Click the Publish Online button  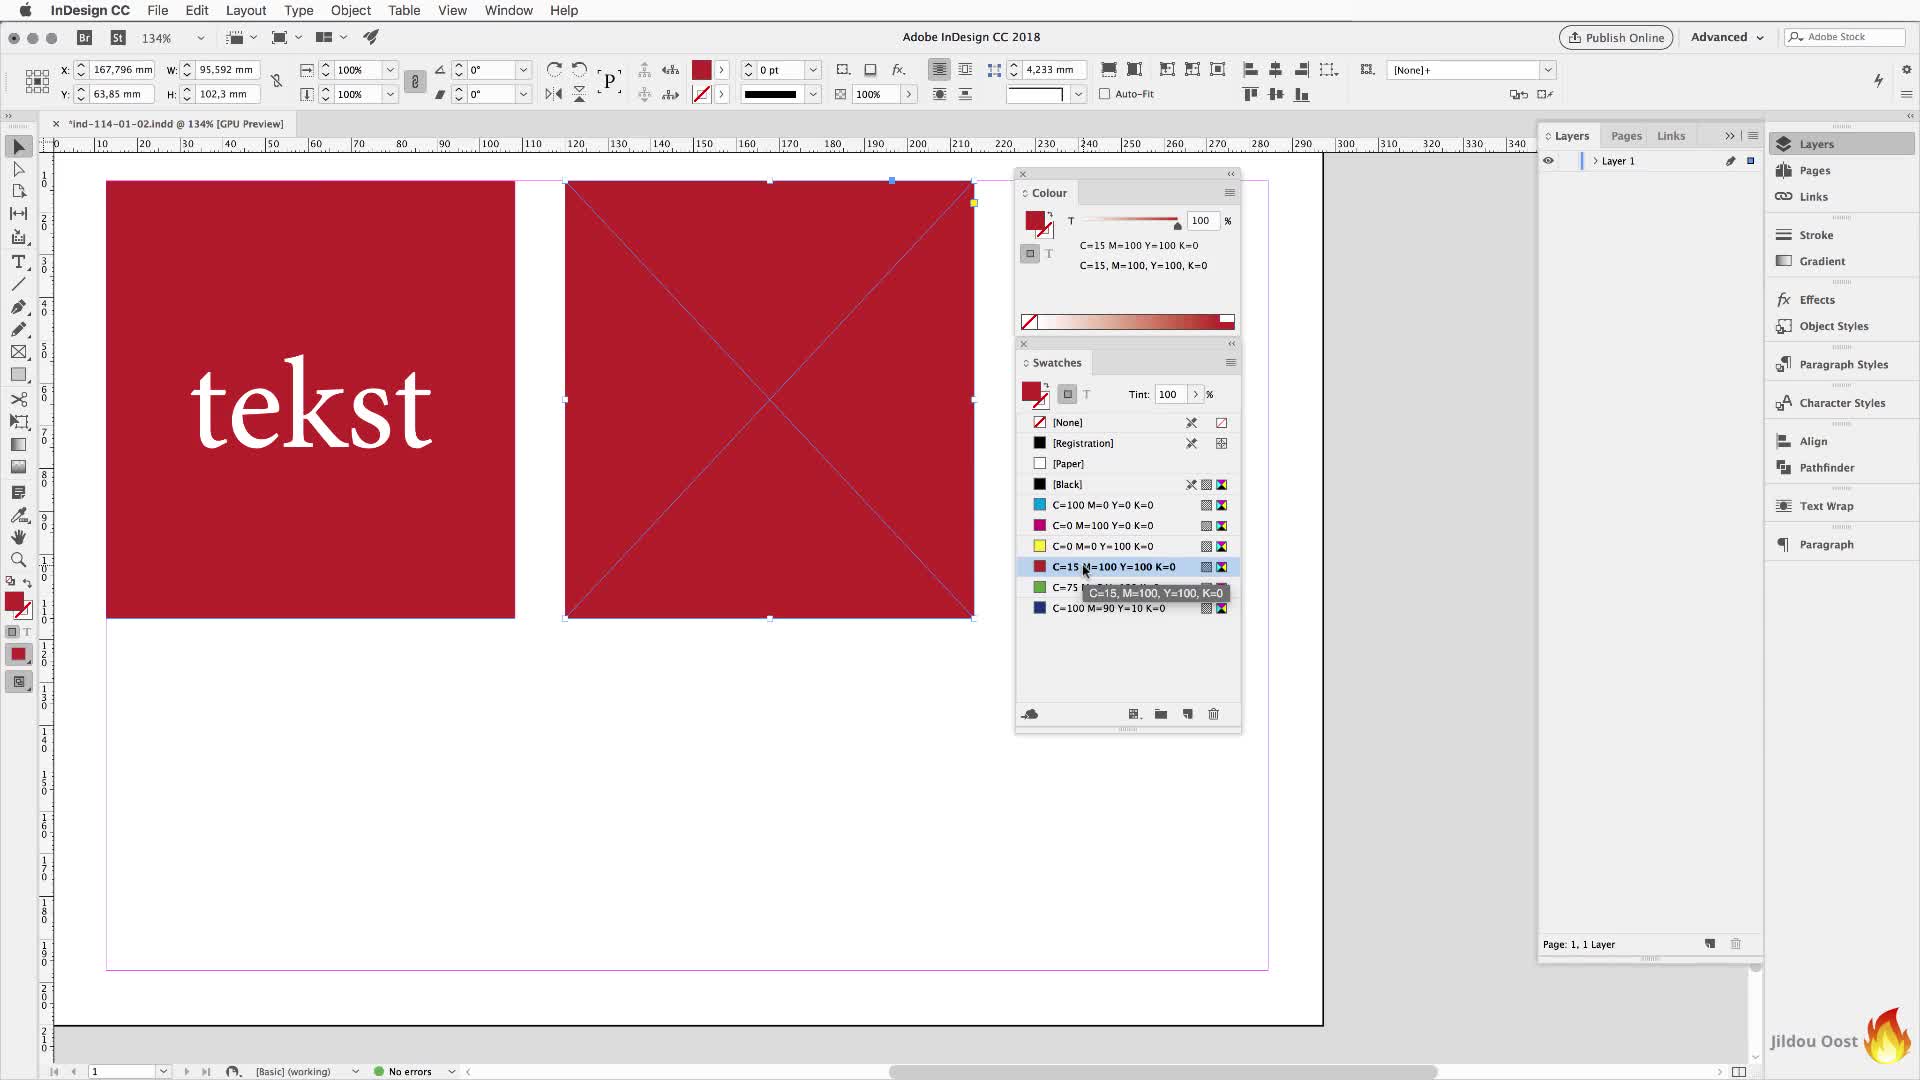1615,38
